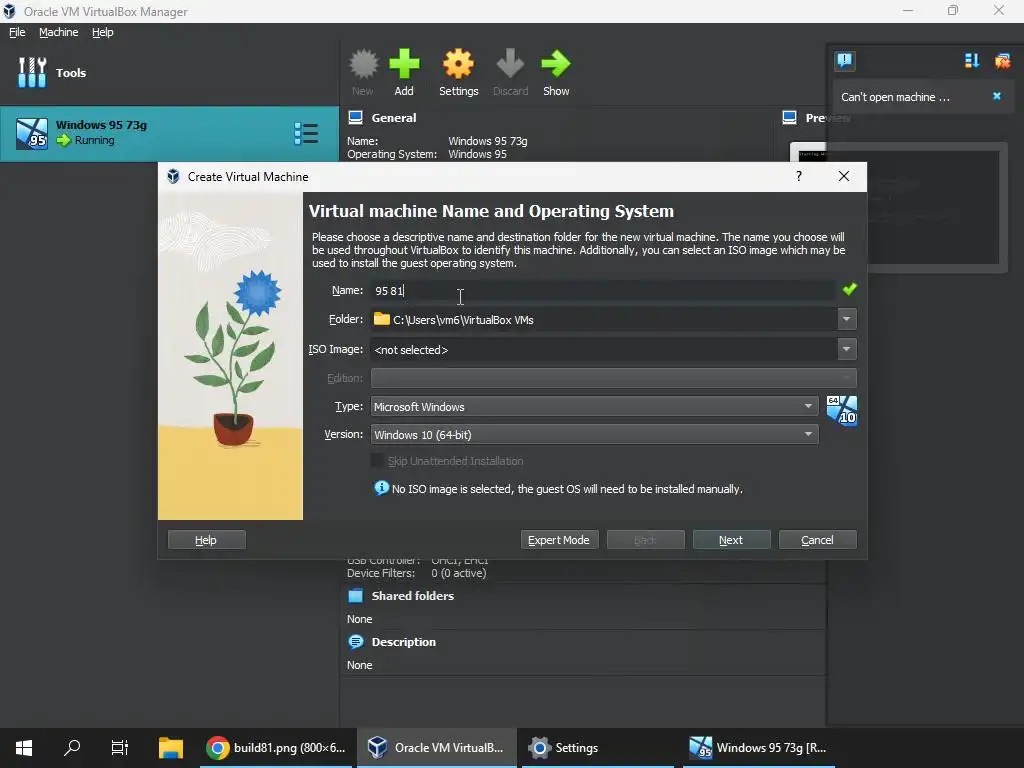Screen dimensions: 1024x768
Task: Open Task View in the taskbar
Action: click(120, 748)
